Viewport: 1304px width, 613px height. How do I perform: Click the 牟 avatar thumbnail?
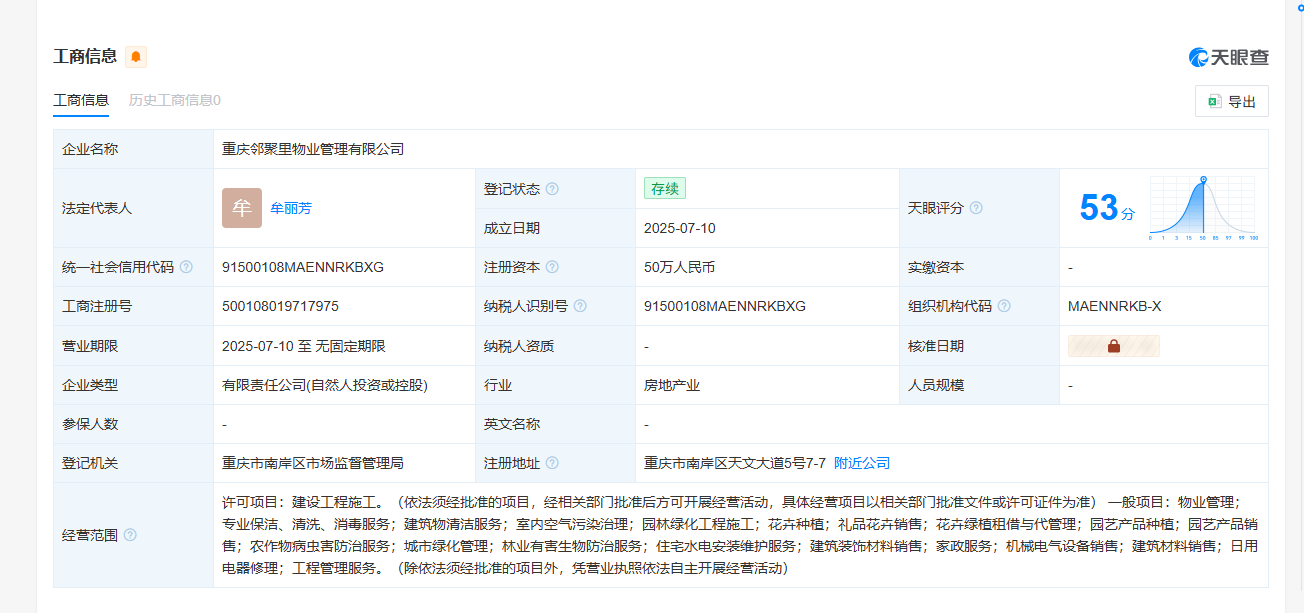(x=242, y=208)
